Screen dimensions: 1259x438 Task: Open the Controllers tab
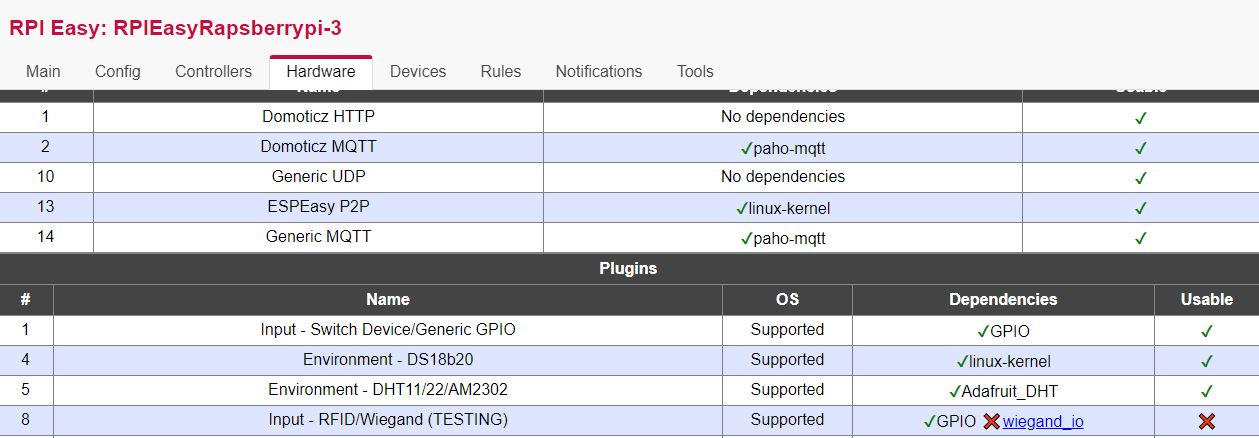pos(213,72)
